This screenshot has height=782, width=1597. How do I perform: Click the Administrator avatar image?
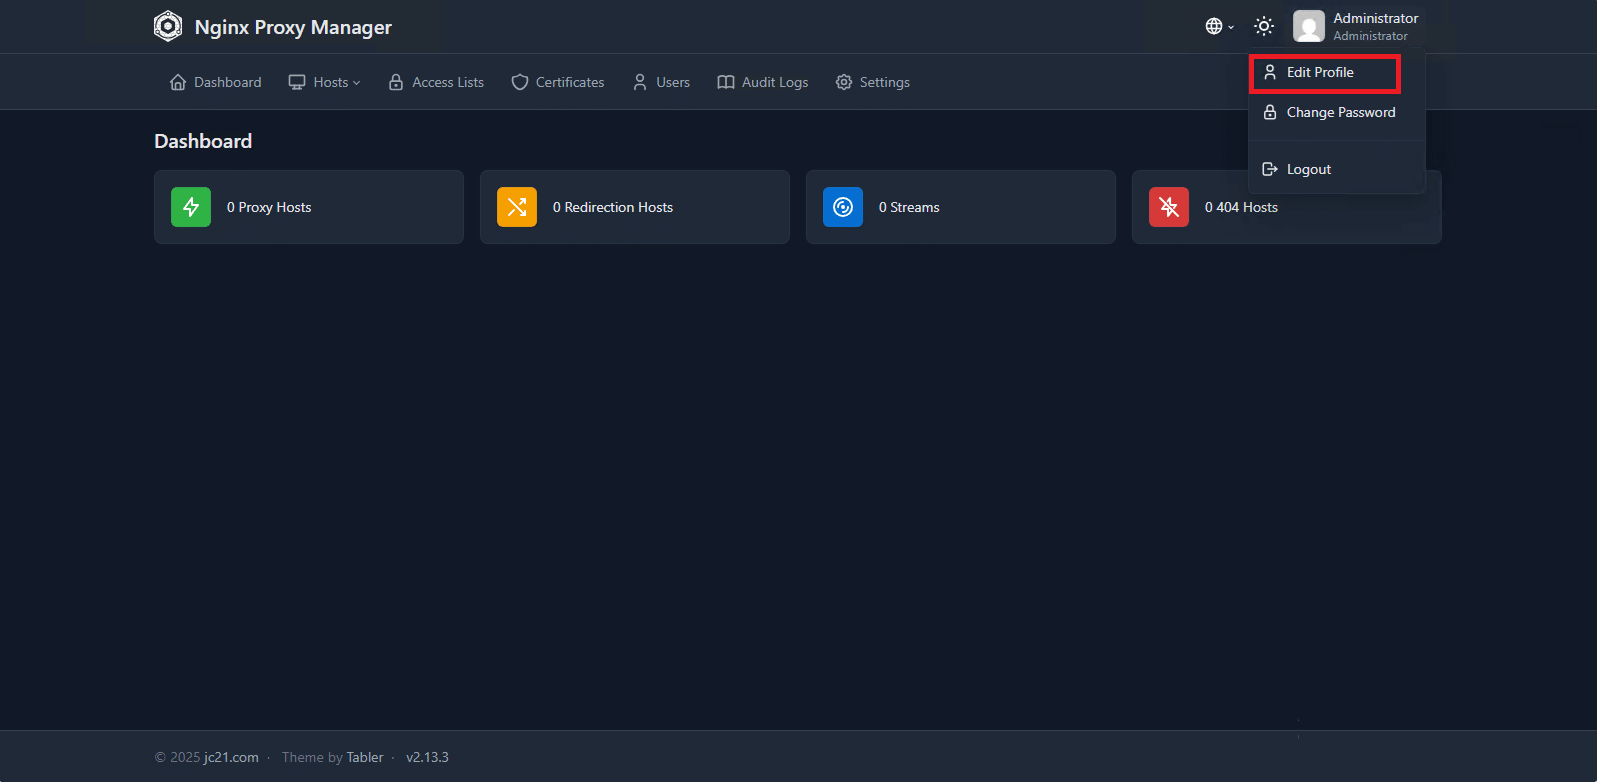pos(1308,26)
